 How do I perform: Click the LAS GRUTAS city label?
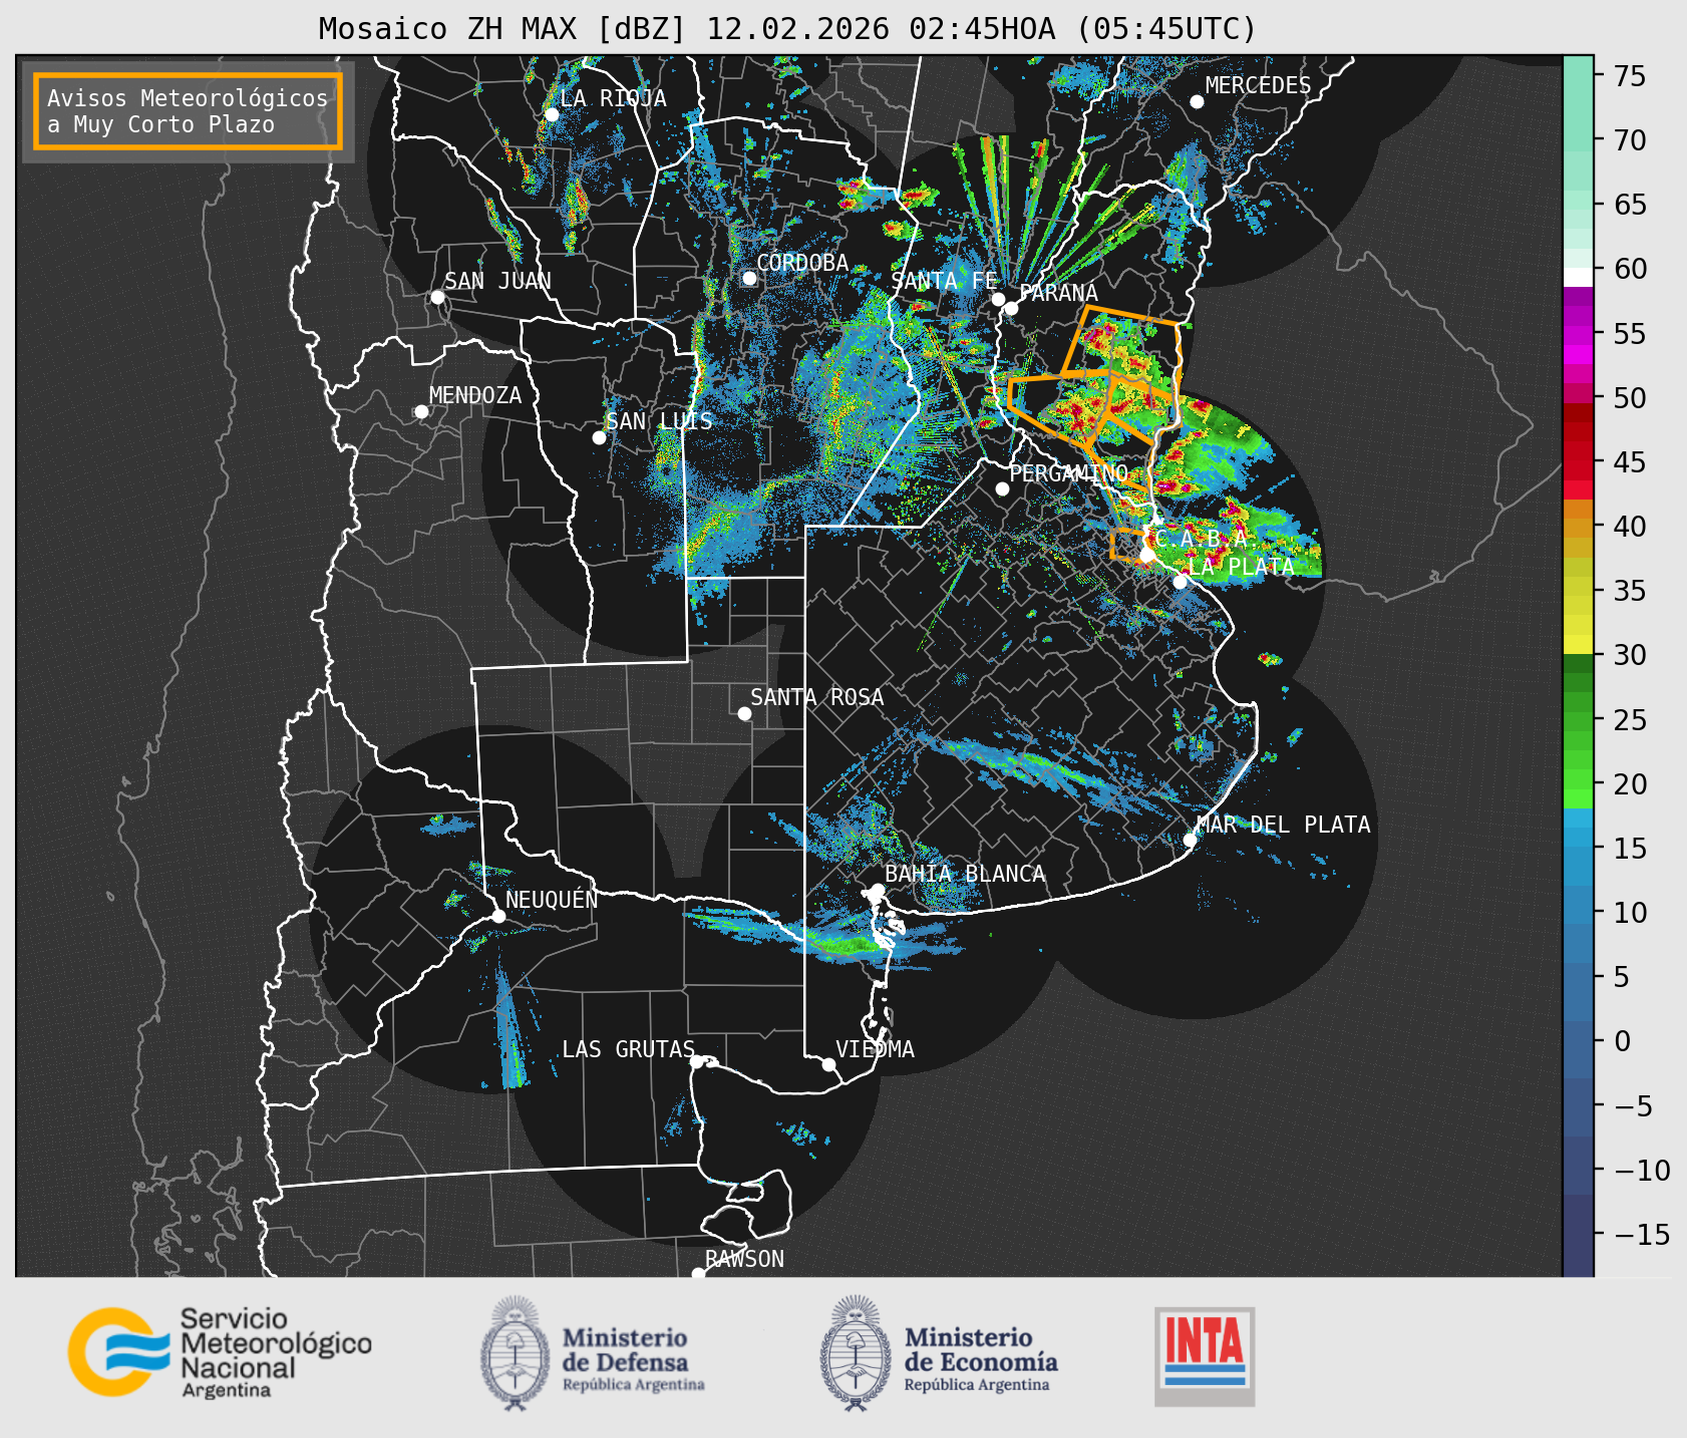pyautogui.click(x=628, y=1049)
